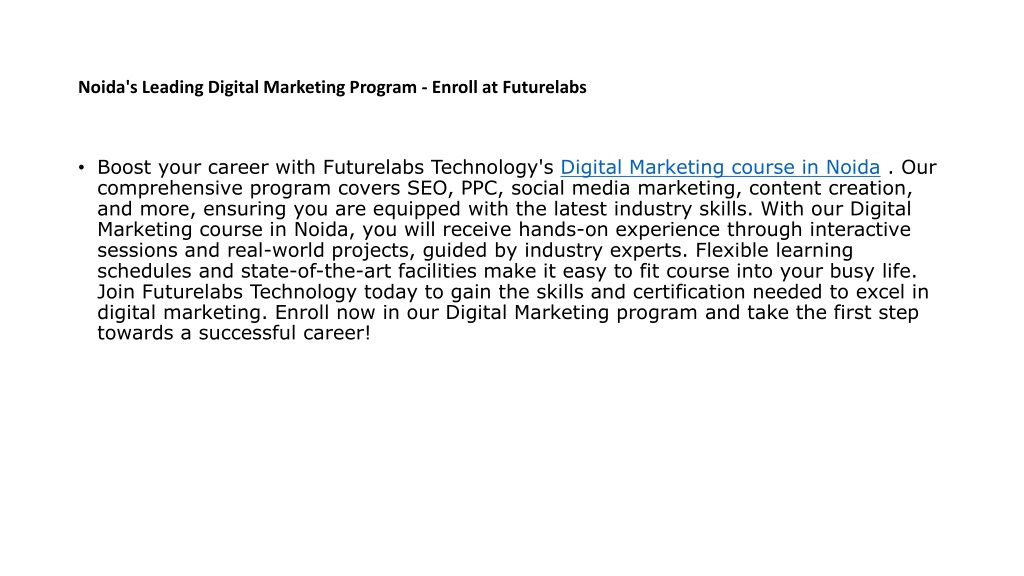Open the Digital Marketing course in Noida link
Viewport: 1024px width, 576px height.
(720, 168)
